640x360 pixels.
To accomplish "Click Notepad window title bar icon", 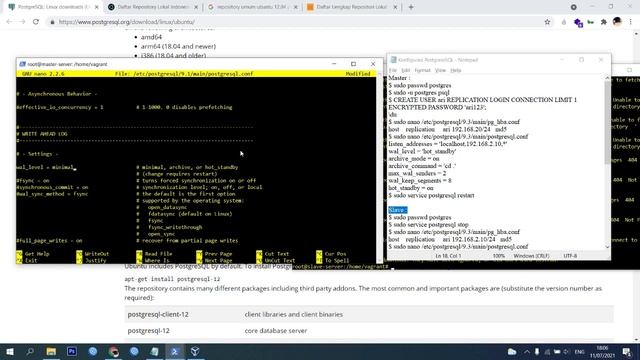I will click(x=393, y=60).
